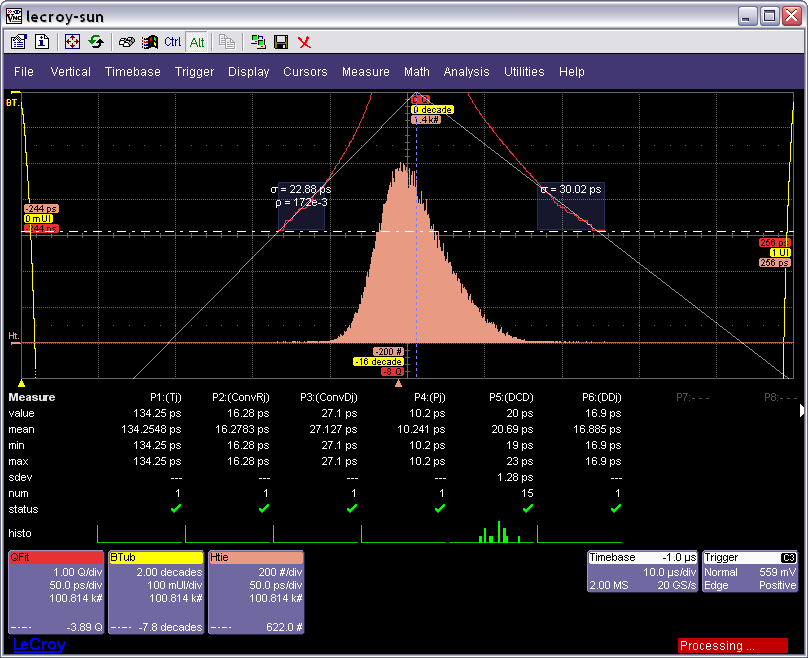
Task: Click the sigma = 30.02 ps annotation
Action: pos(570,190)
